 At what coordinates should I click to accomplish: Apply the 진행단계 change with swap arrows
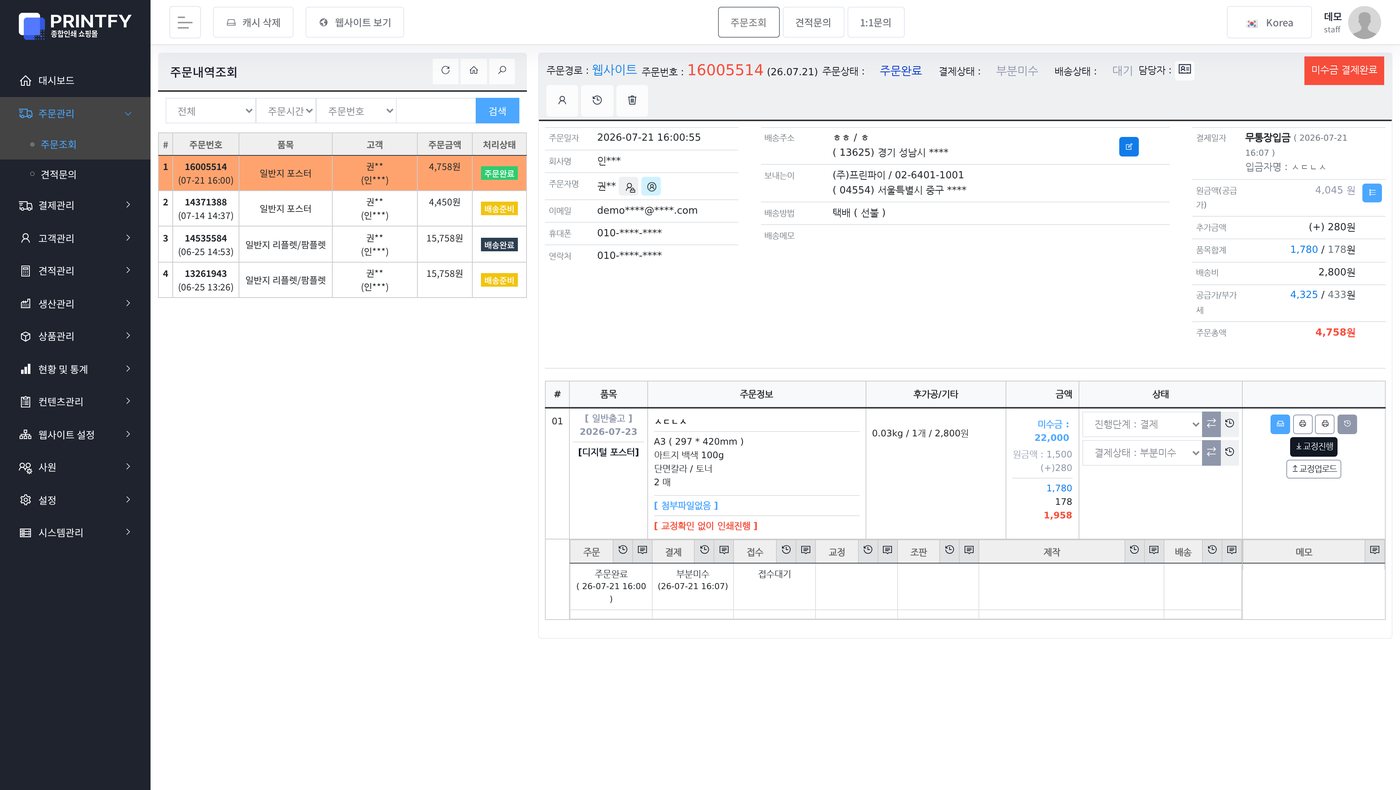click(1211, 424)
